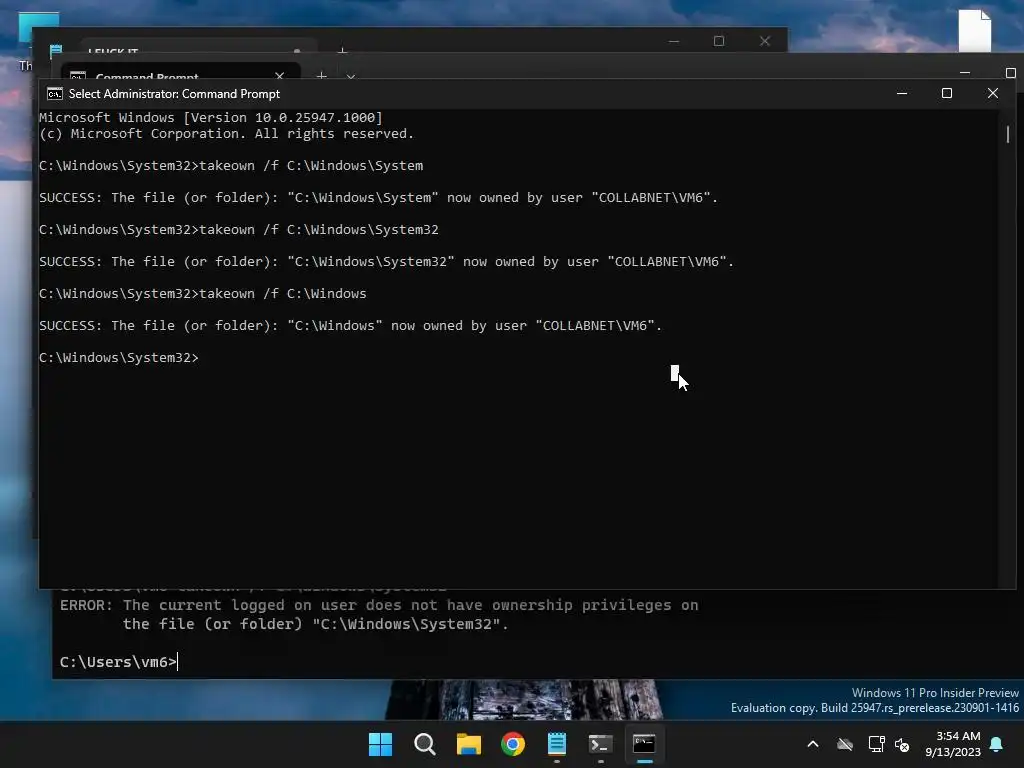Launch File Explorer from taskbar
The height and width of the screenshot is (768, 1024).
tap(468, 744)
